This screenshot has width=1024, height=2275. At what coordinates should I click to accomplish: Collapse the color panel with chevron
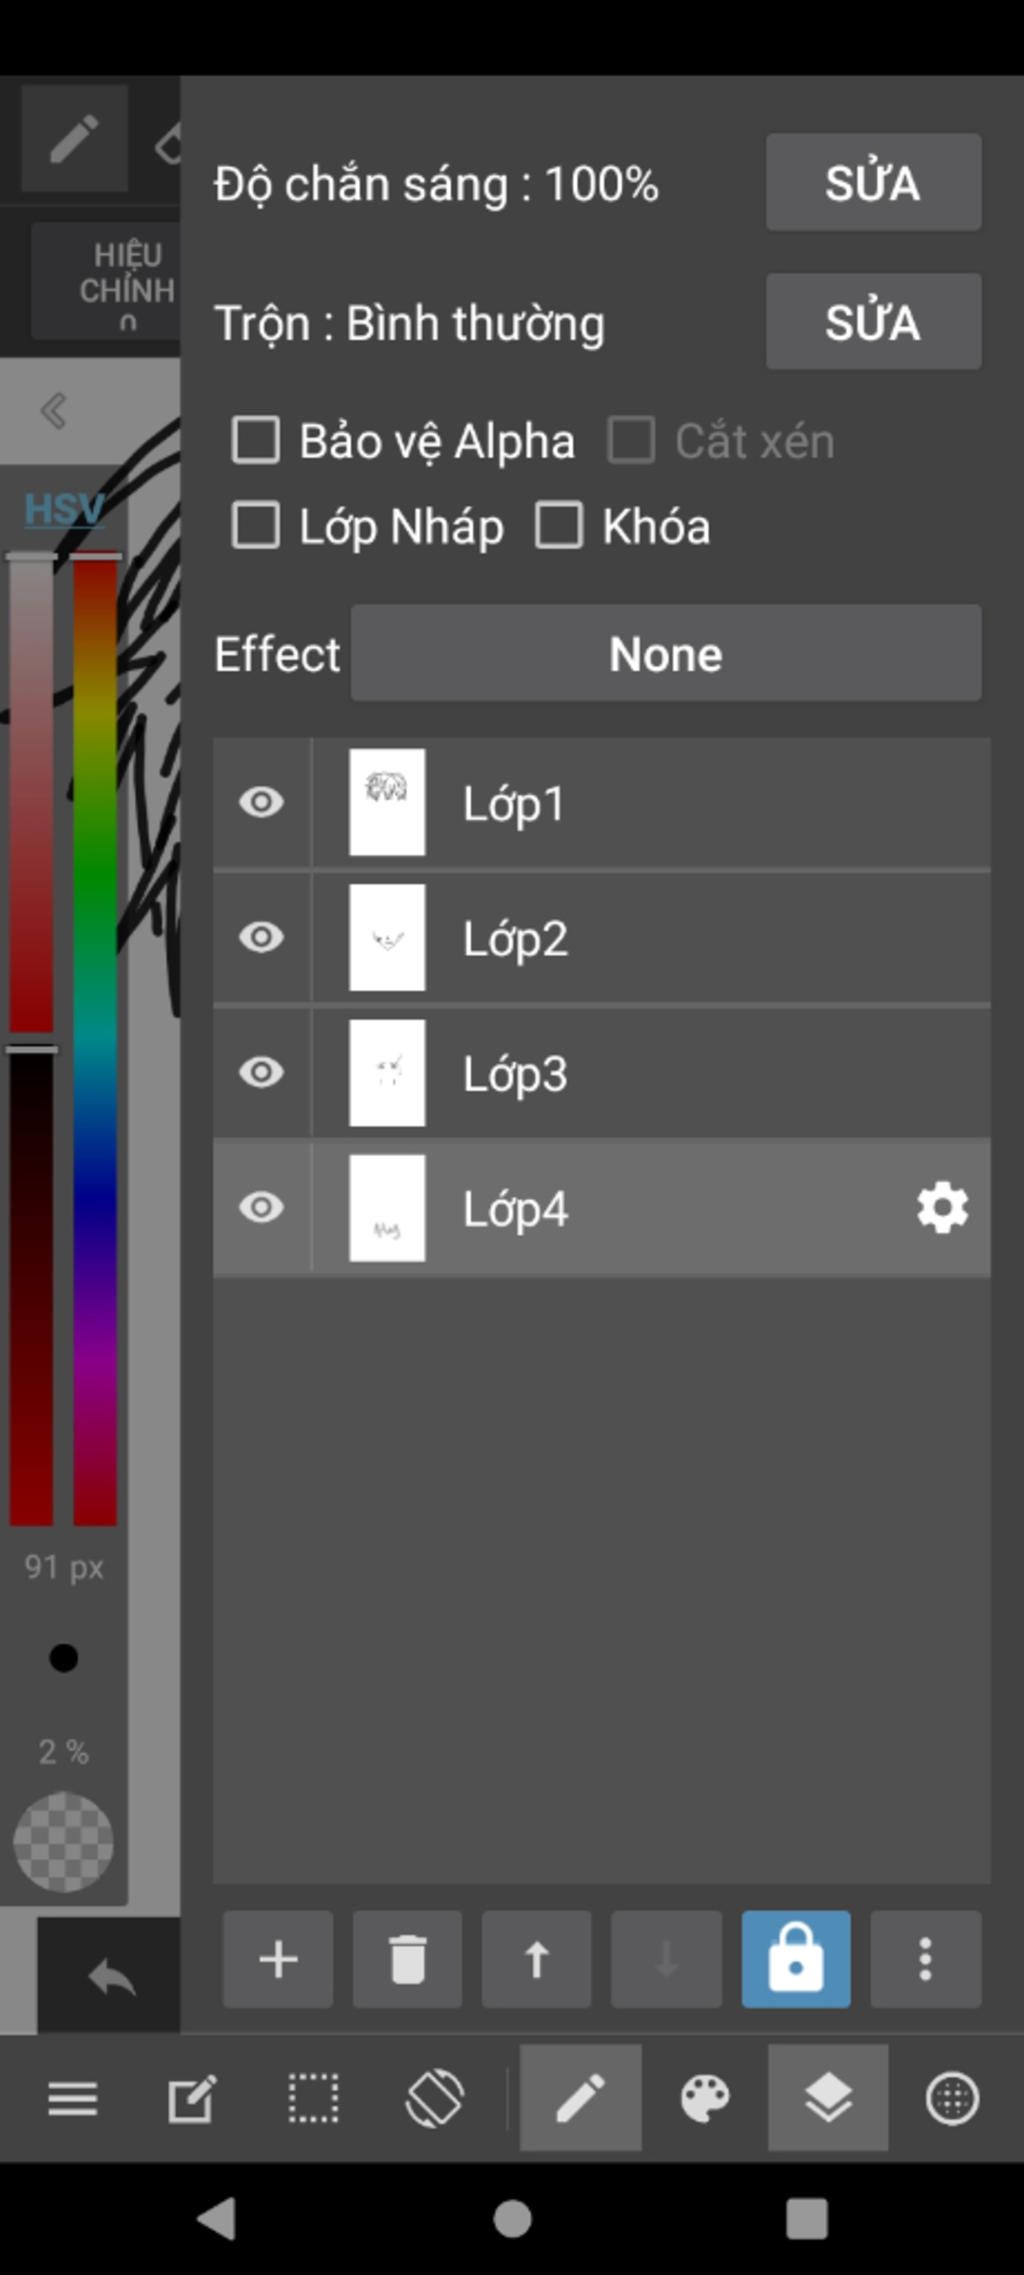[x=54, y=411]
